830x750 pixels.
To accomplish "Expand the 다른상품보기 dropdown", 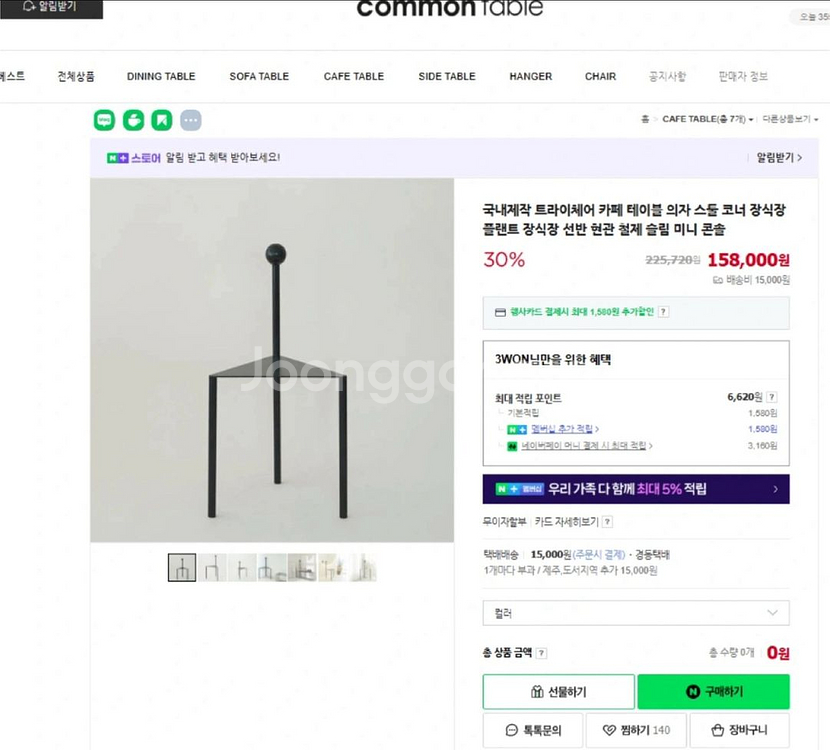I will coord(789,119).
